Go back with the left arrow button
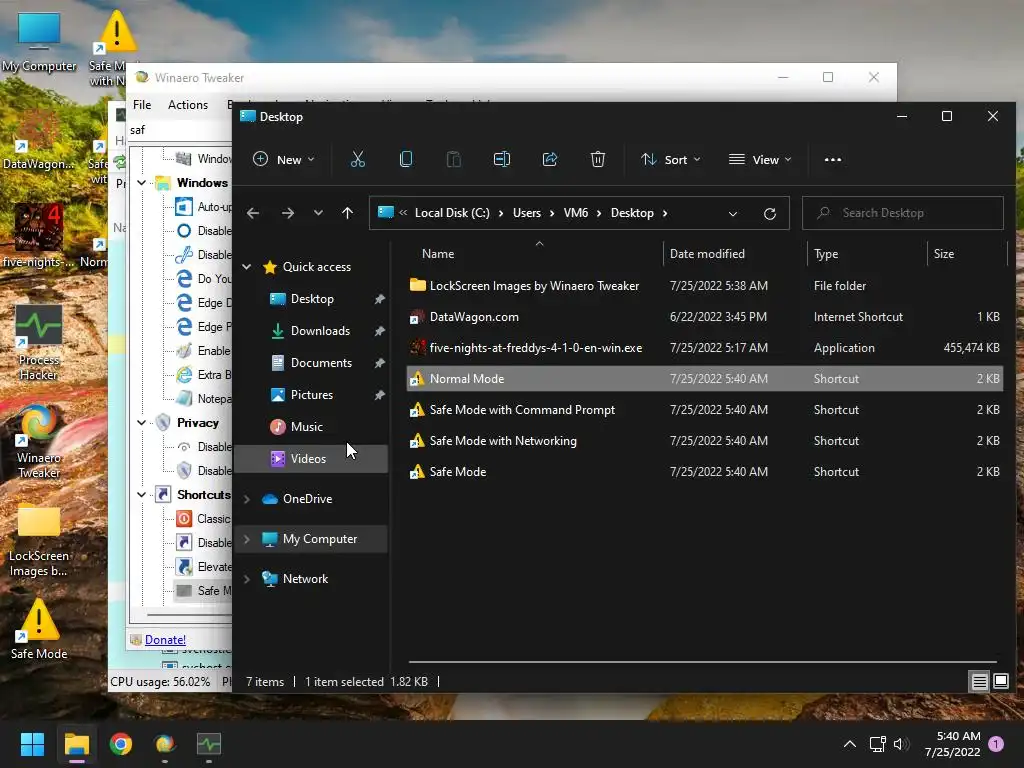 pyautogui.click(x=253, y=213)
